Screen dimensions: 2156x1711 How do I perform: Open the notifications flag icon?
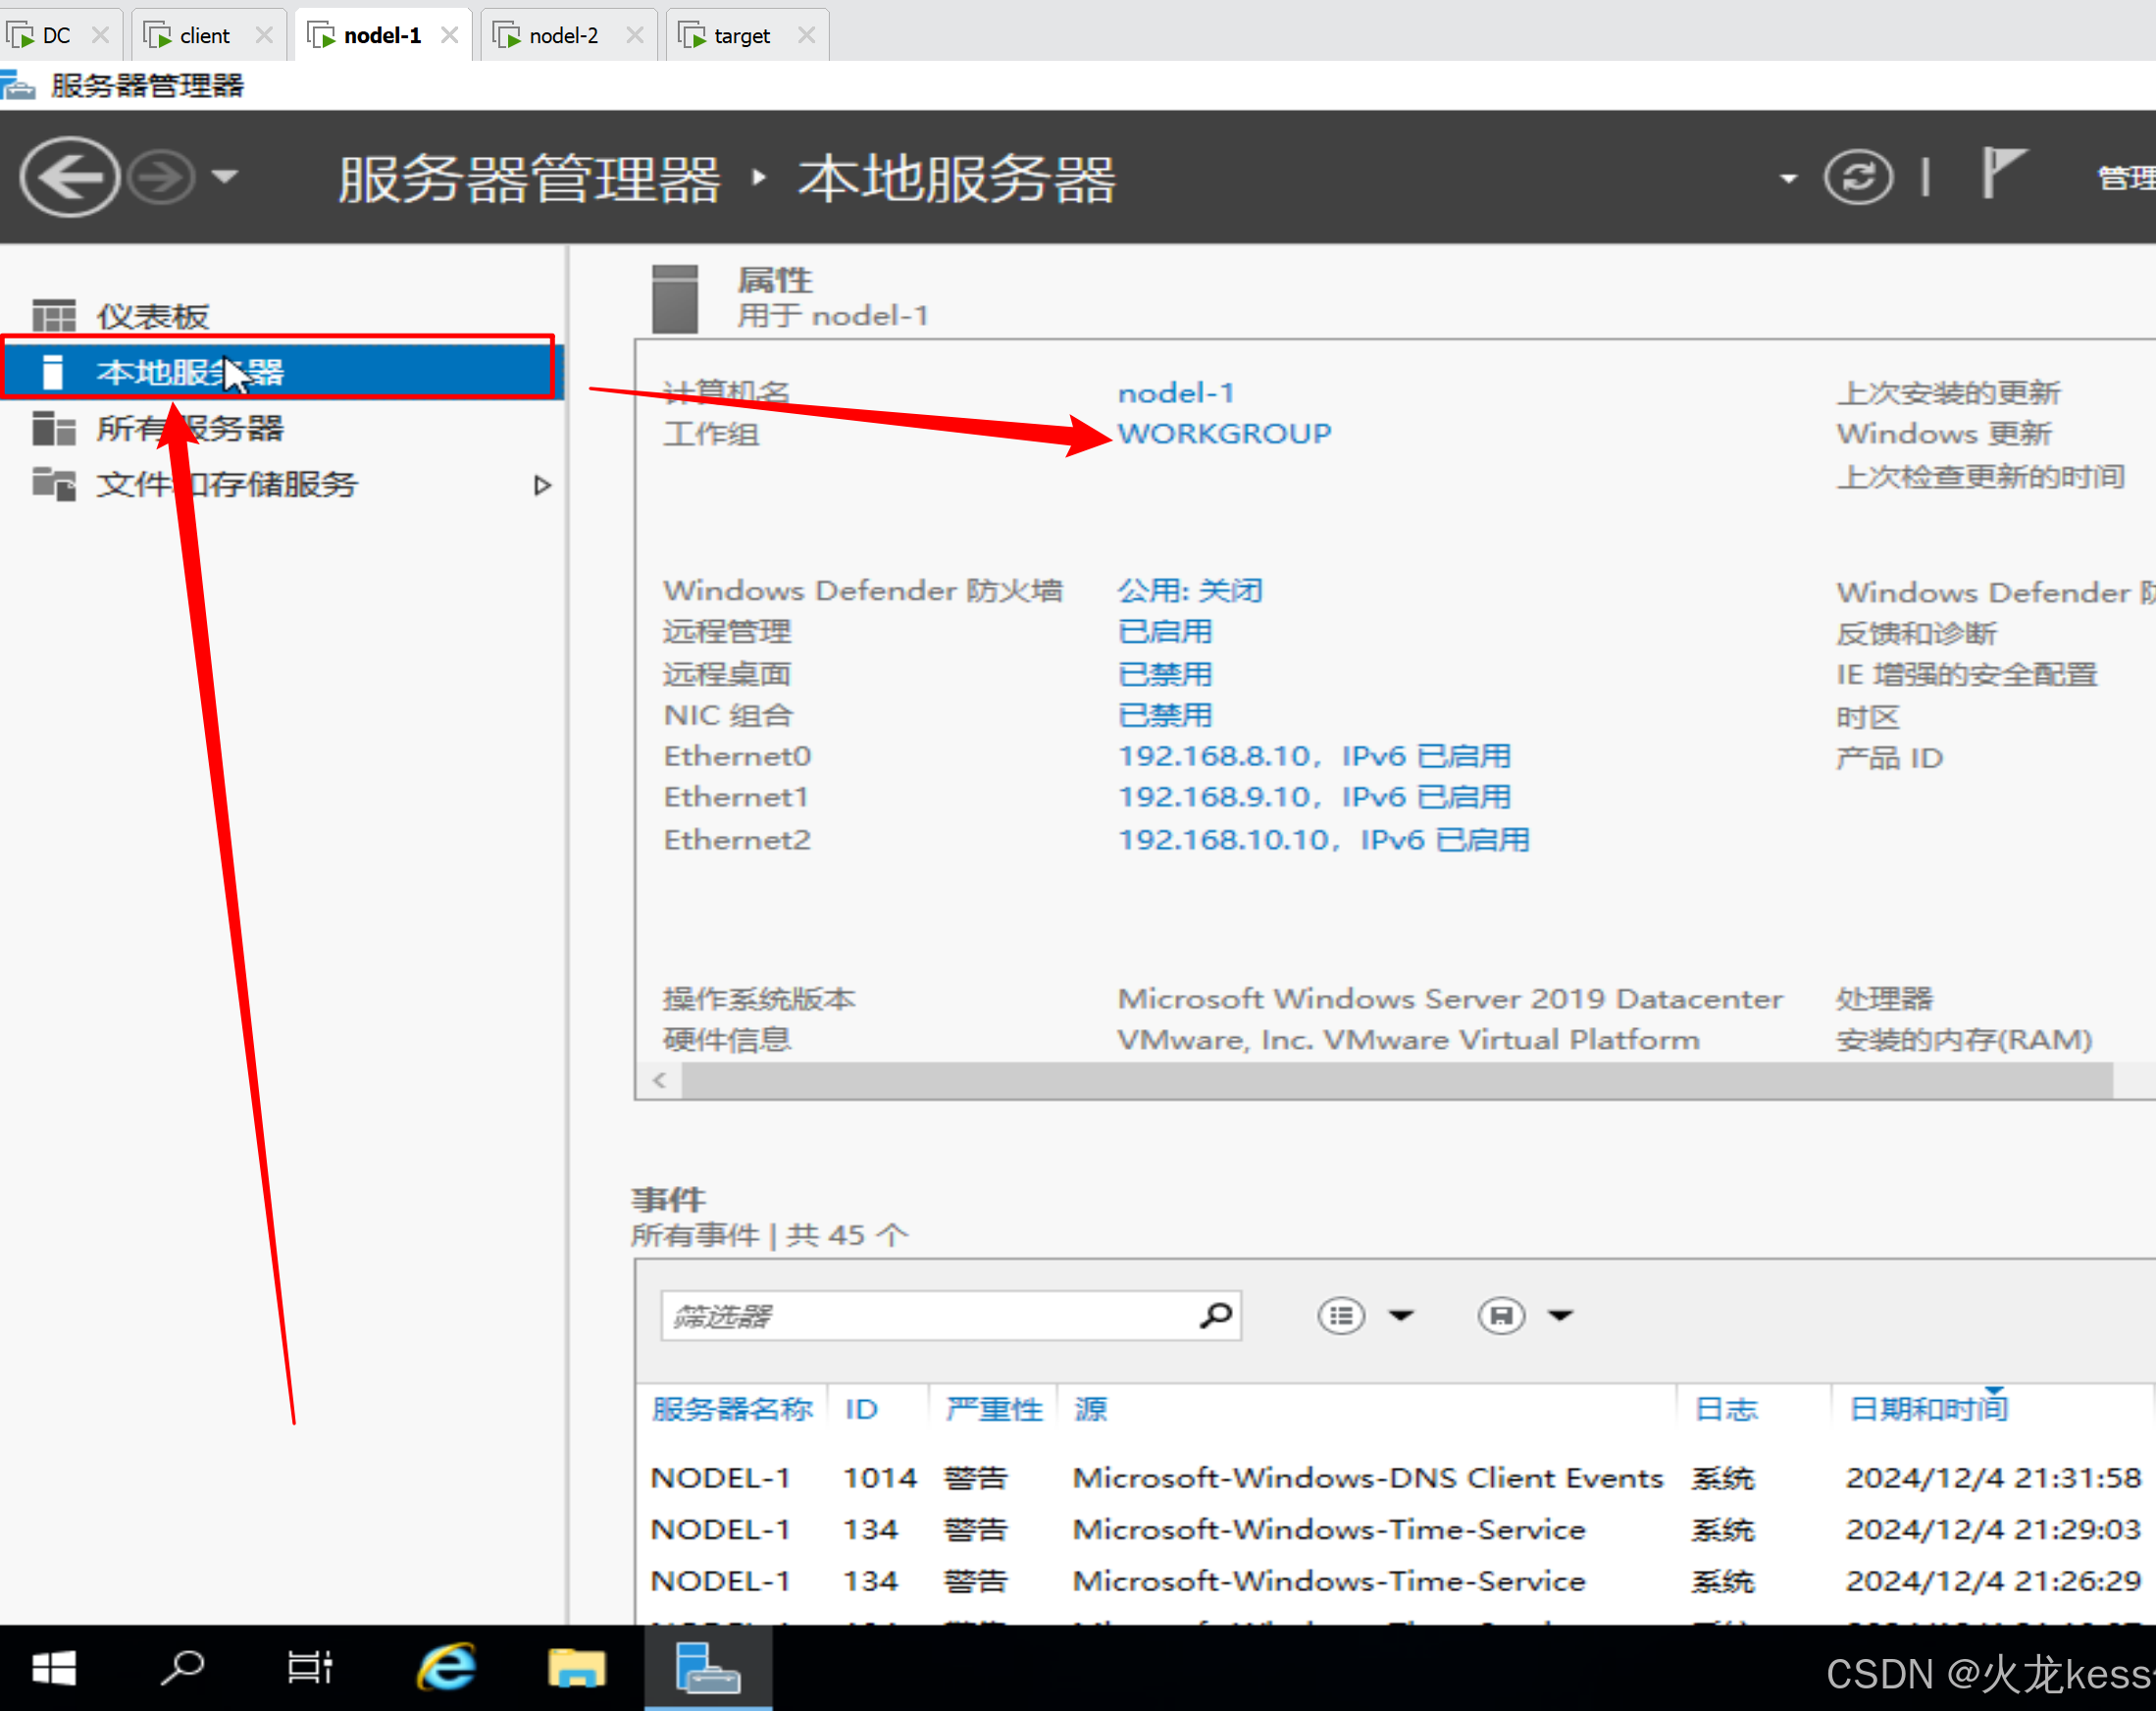(2002, 174)
